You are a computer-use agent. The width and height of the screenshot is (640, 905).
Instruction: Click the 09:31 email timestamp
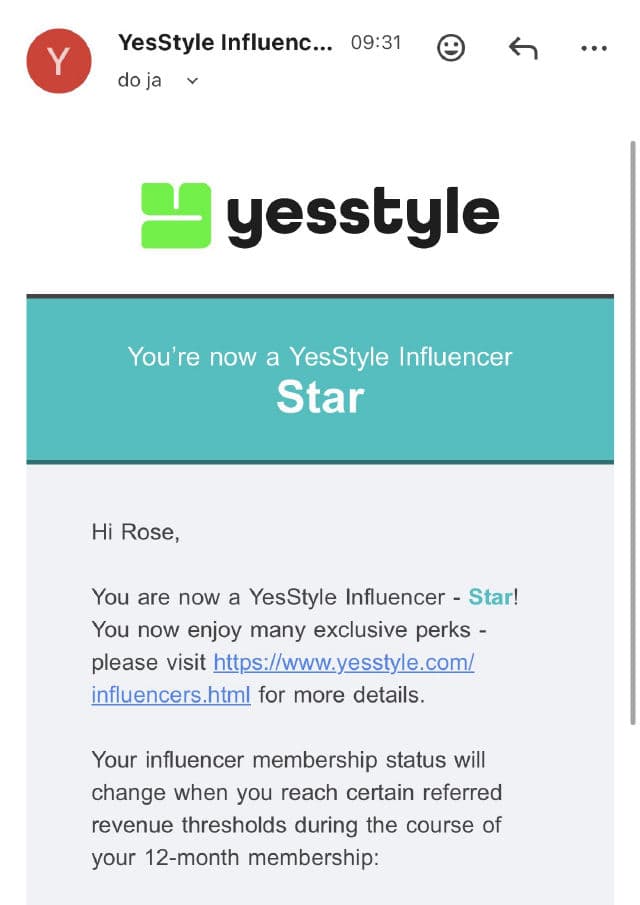click(x=376, y=43)
